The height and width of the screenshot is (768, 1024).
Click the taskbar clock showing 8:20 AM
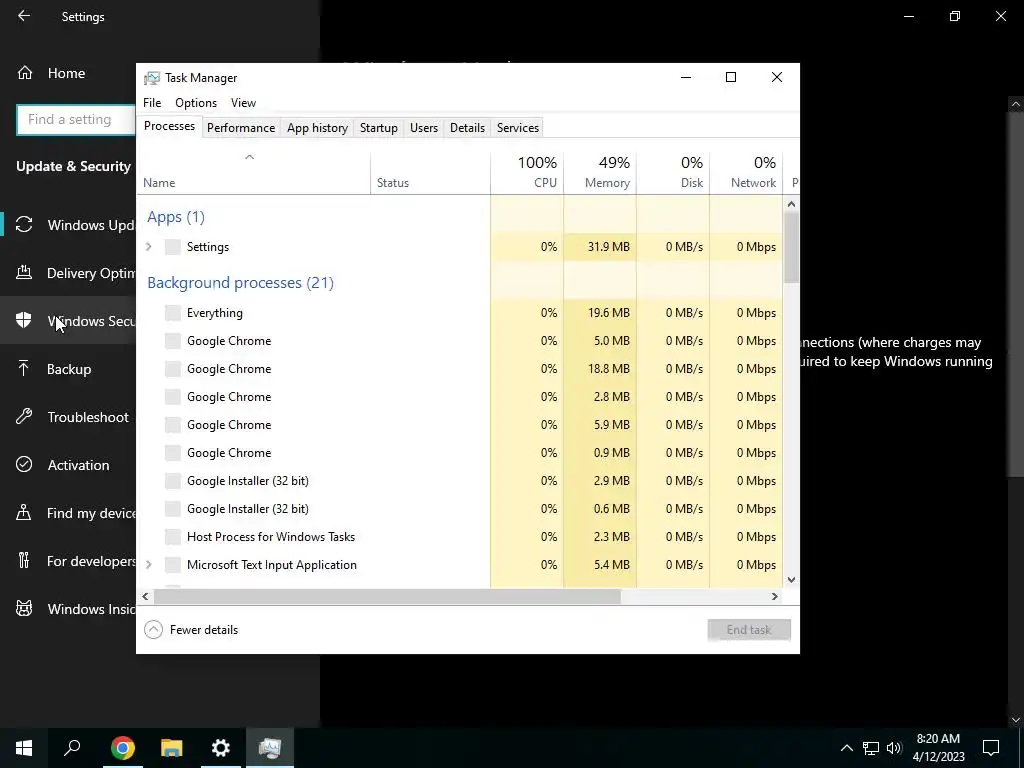pos(938,748)
